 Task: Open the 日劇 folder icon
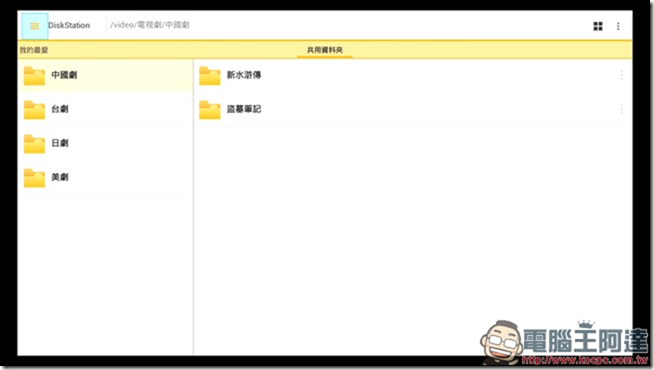point(34,144)
